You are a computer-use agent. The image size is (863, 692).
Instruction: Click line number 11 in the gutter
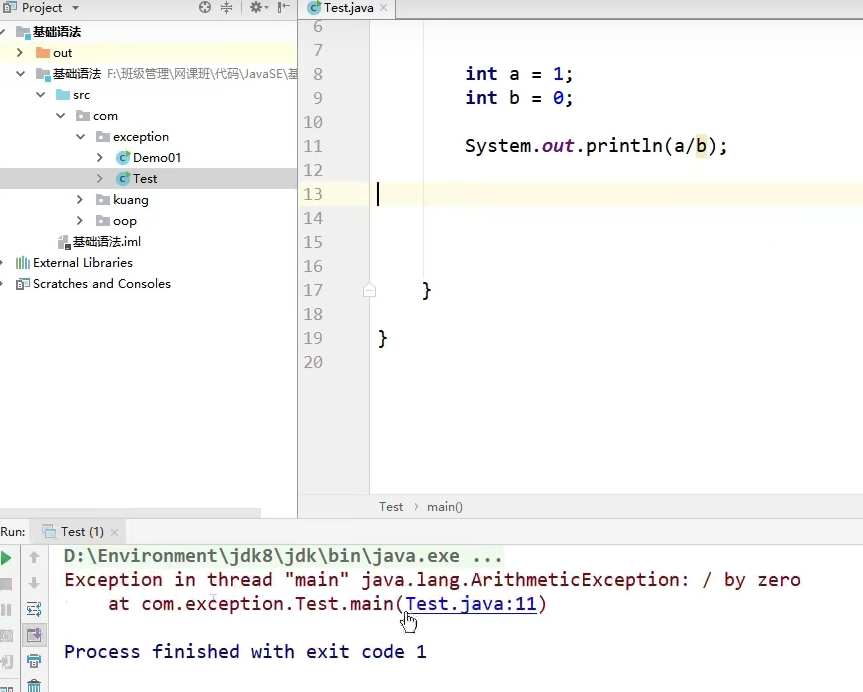pos(313,146)
